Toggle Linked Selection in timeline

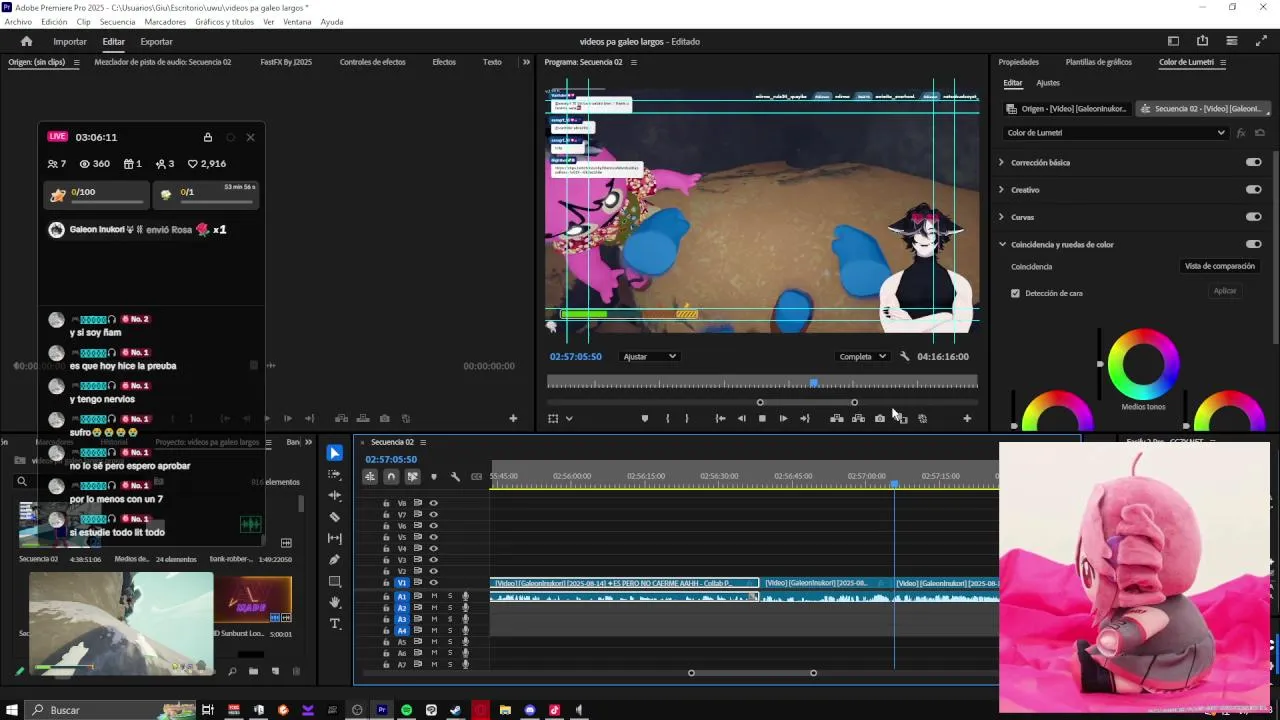(412, 477)
